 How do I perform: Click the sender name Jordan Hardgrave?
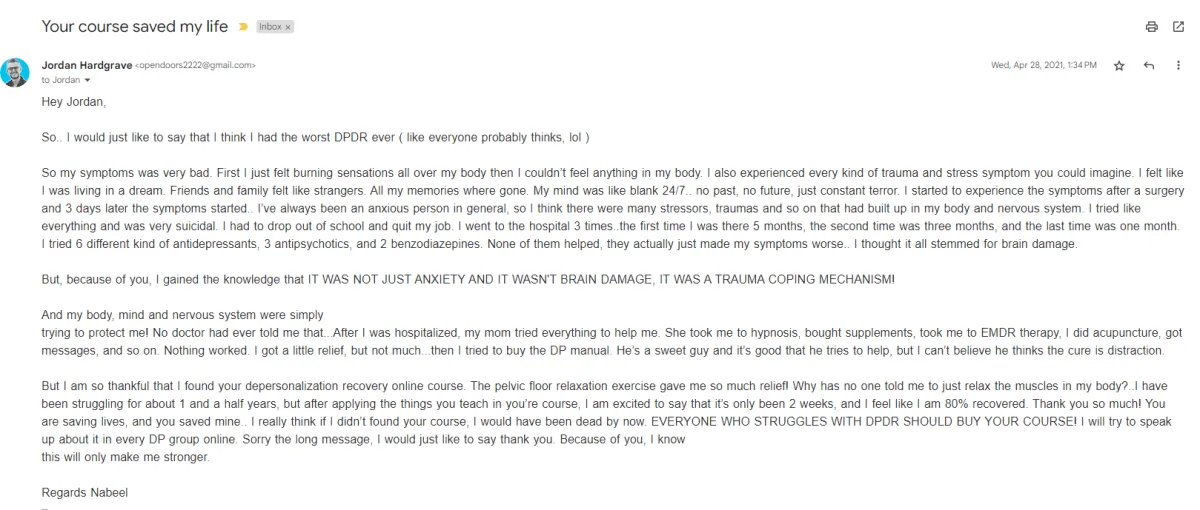point(87,65)
